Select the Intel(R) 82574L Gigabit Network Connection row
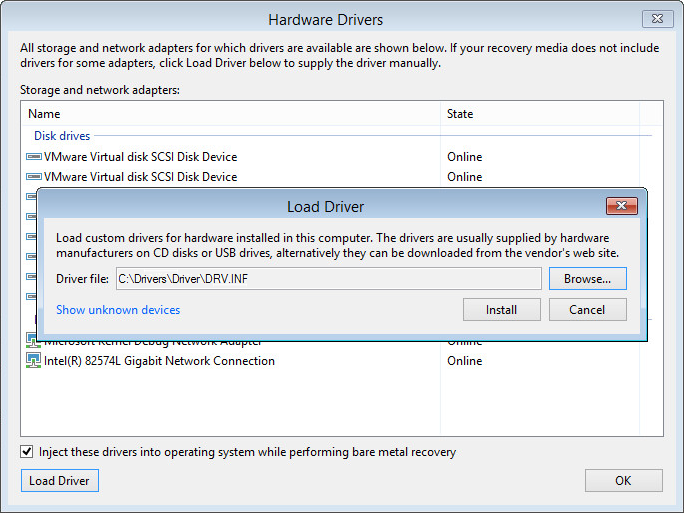Image resolution: width=684 pixels, height=513 pixels. point(159,361)
